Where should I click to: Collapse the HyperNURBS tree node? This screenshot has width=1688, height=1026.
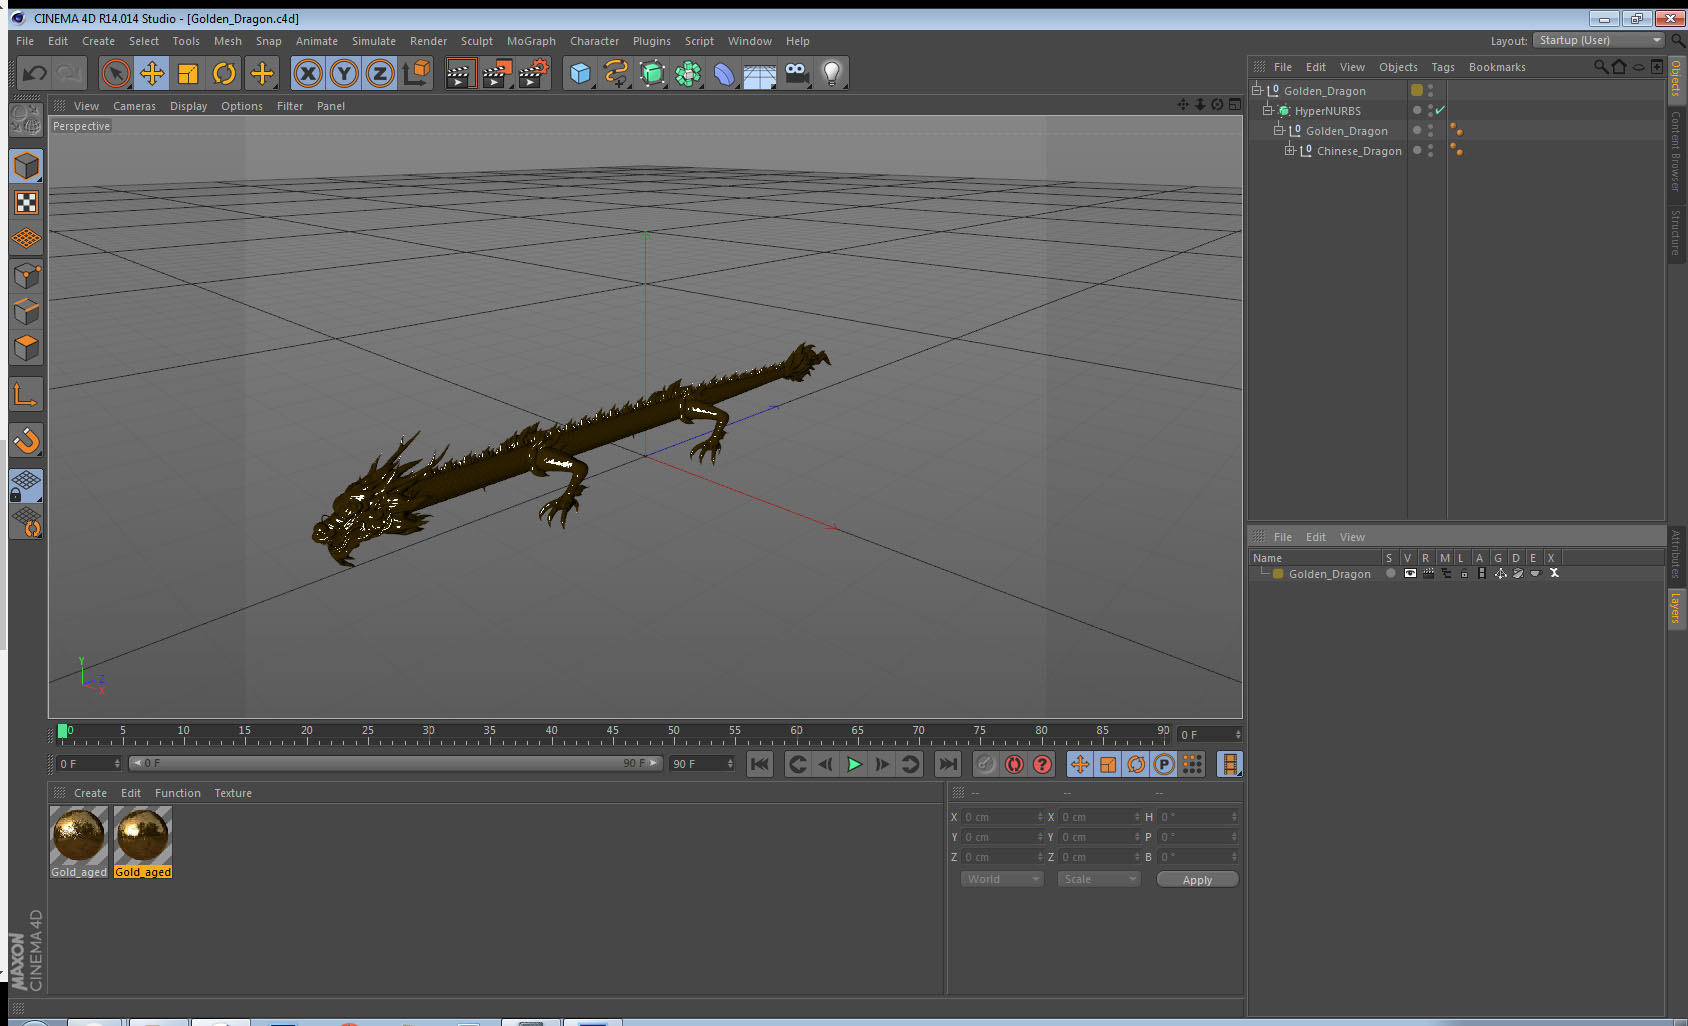(x=1268, y=110)
